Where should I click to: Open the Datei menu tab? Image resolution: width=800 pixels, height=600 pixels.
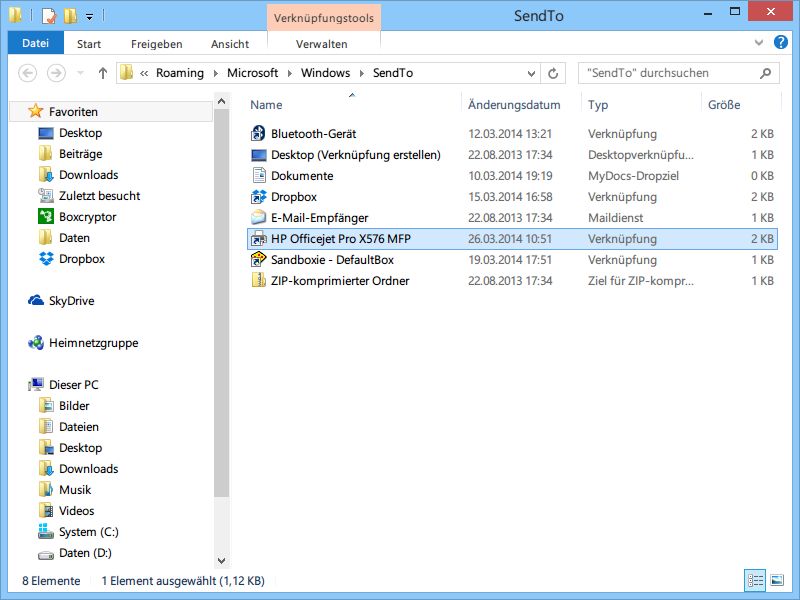click(36, 43)
